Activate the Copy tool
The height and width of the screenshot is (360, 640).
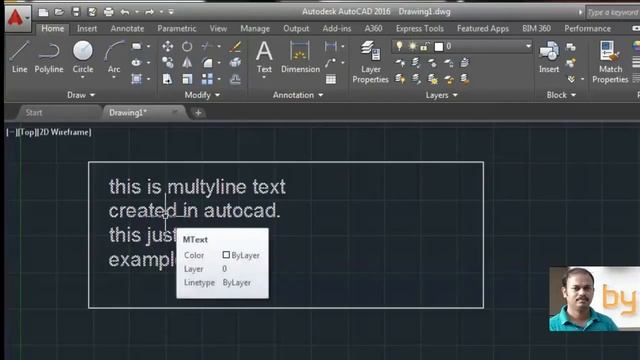coord(167,62)
